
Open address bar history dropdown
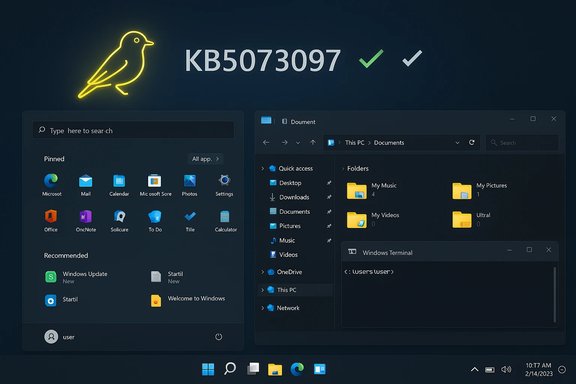457,143
